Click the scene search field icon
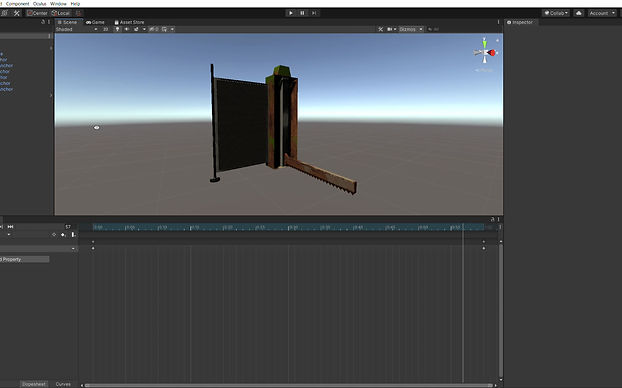The image size is (622, 388). pyautogui.click(x=430, y=29)
